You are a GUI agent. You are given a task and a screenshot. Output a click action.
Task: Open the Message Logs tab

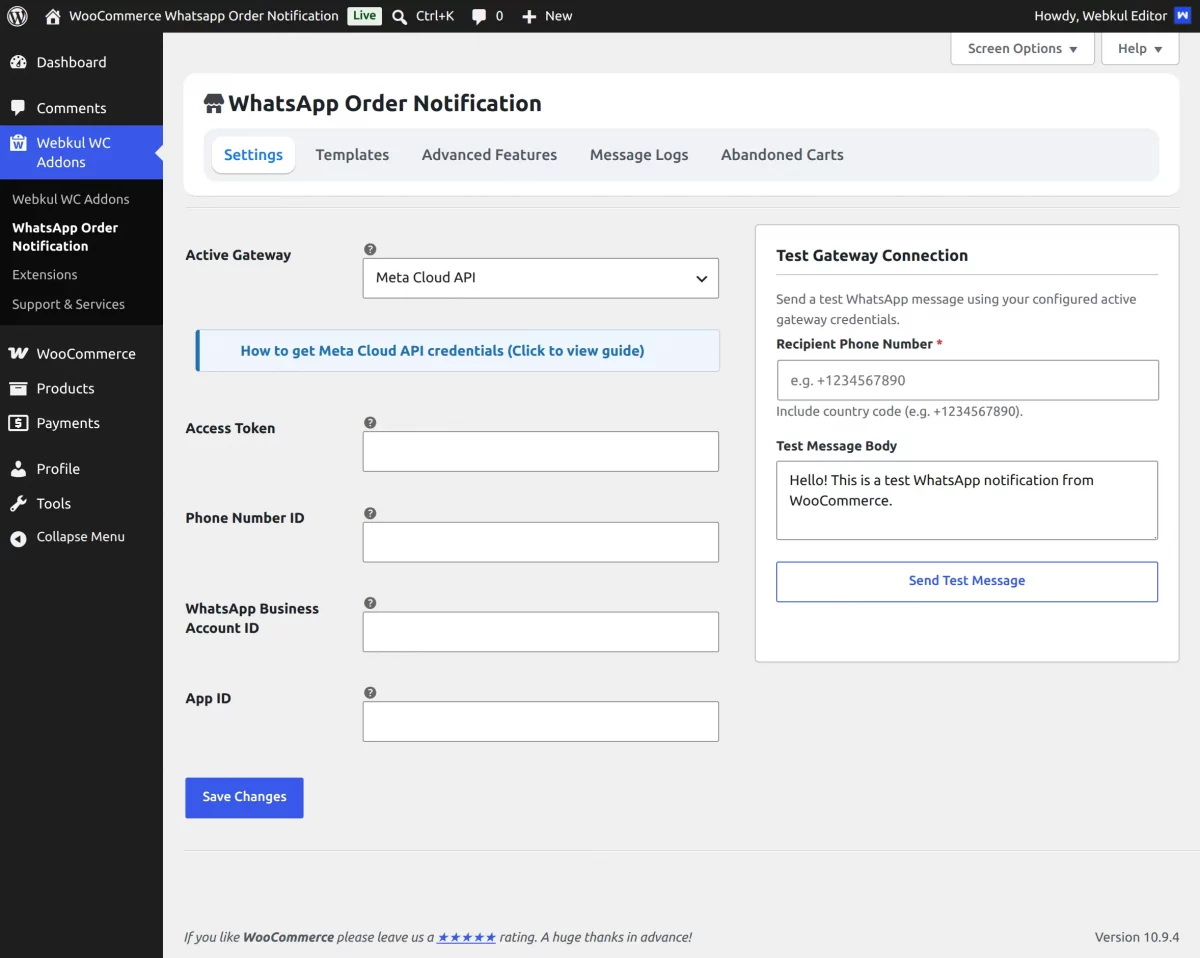tap(639, 155)
